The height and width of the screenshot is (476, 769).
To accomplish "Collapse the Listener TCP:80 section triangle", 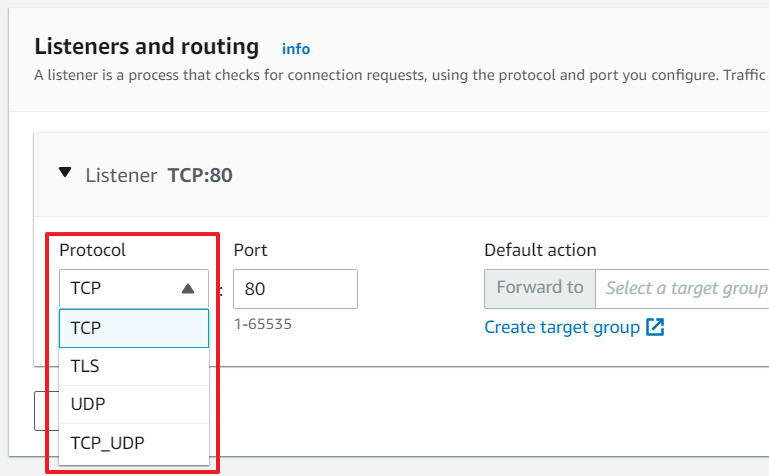I will [x=65, y=173].
